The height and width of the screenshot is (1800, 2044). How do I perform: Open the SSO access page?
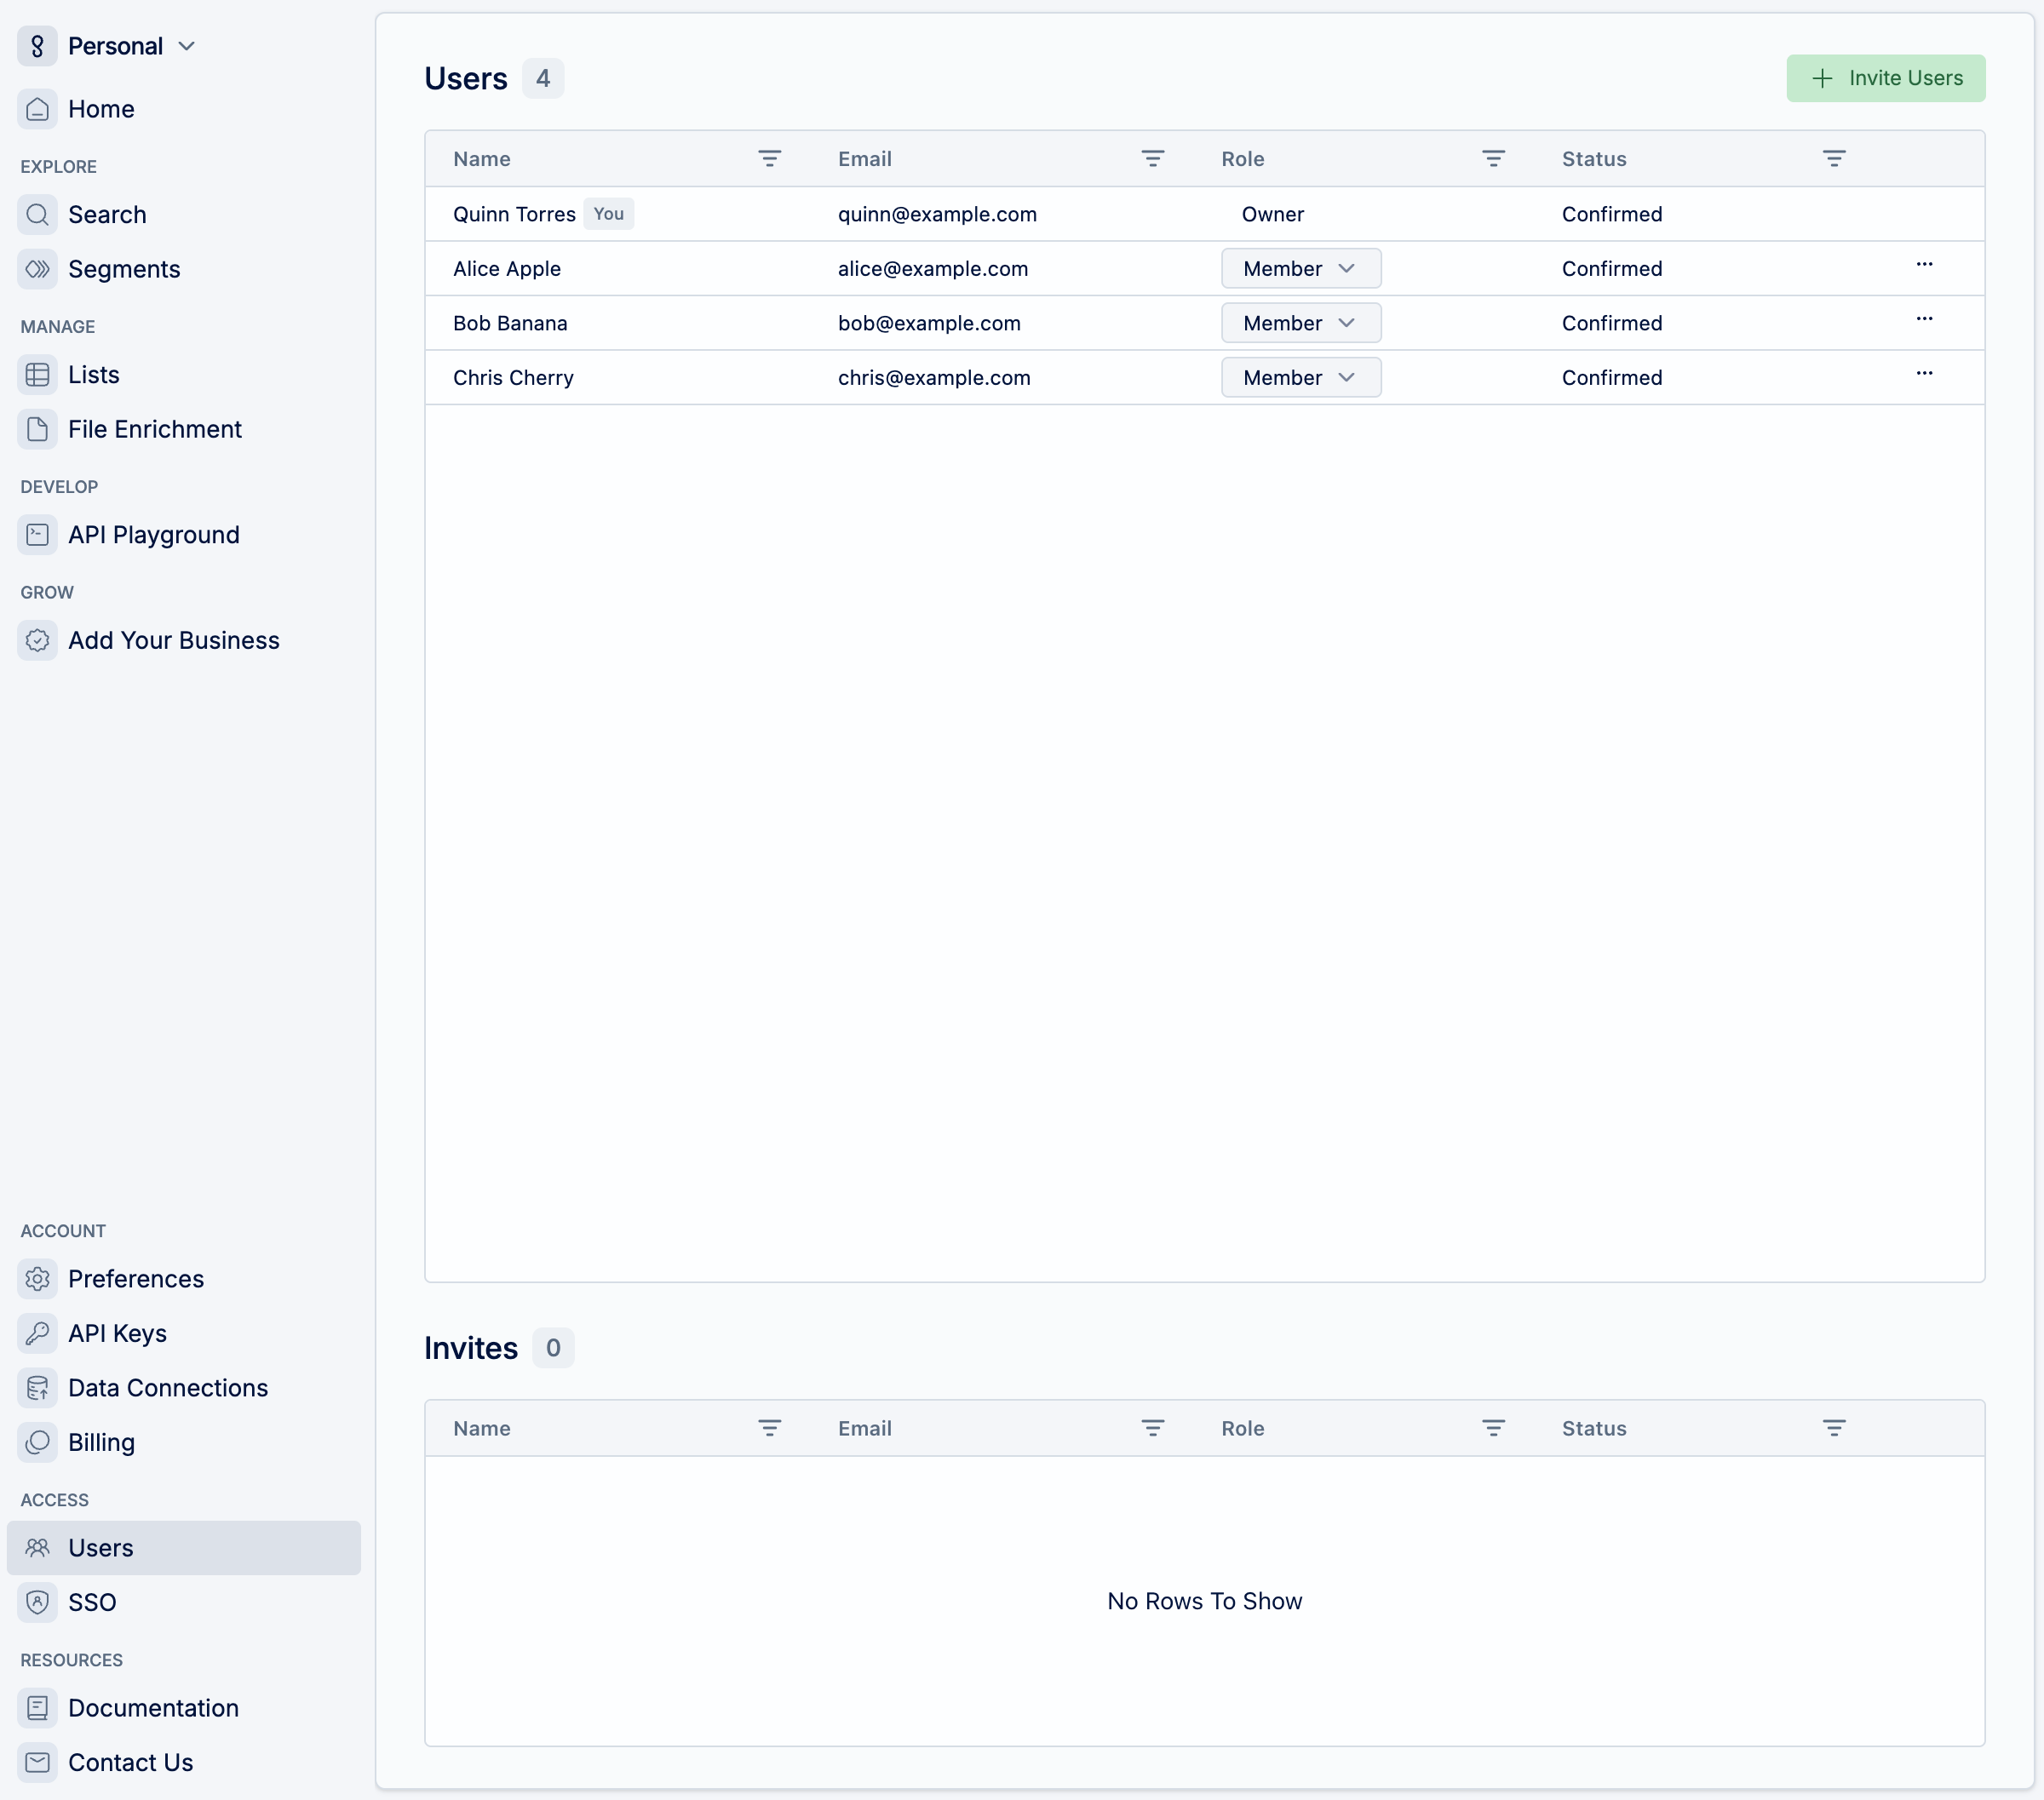pyautogui.click(x=92, y=1602)
